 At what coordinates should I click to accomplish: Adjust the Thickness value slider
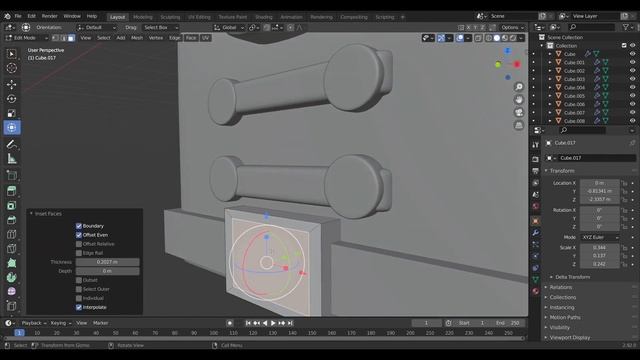(108, 262)
